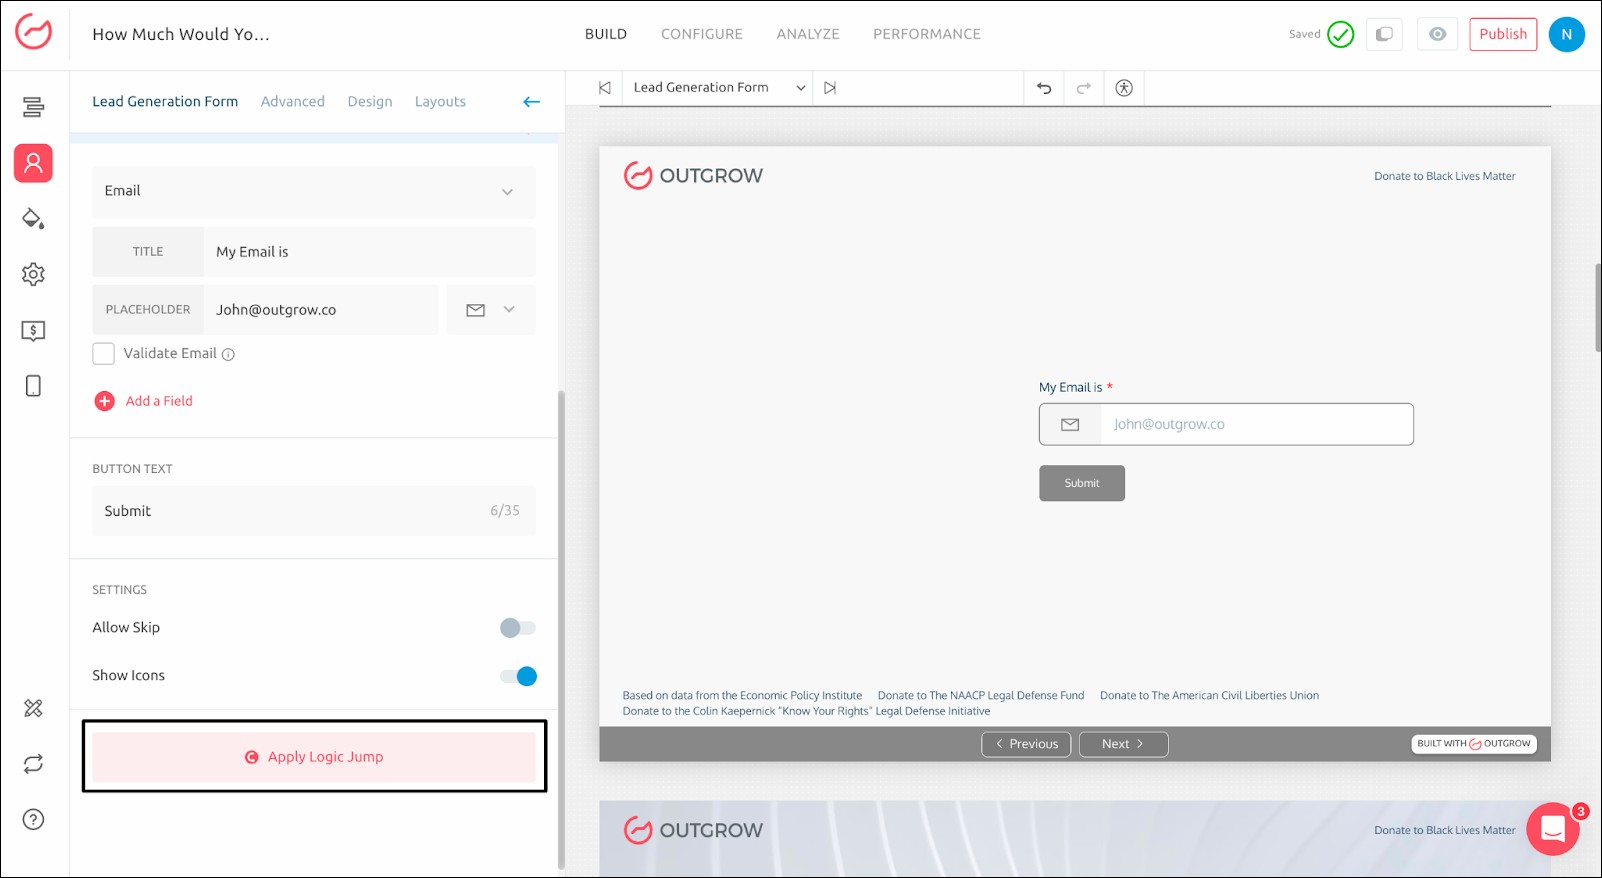Click the preview eye icon
1602x878 pixels.
(x=1437, y=34)
